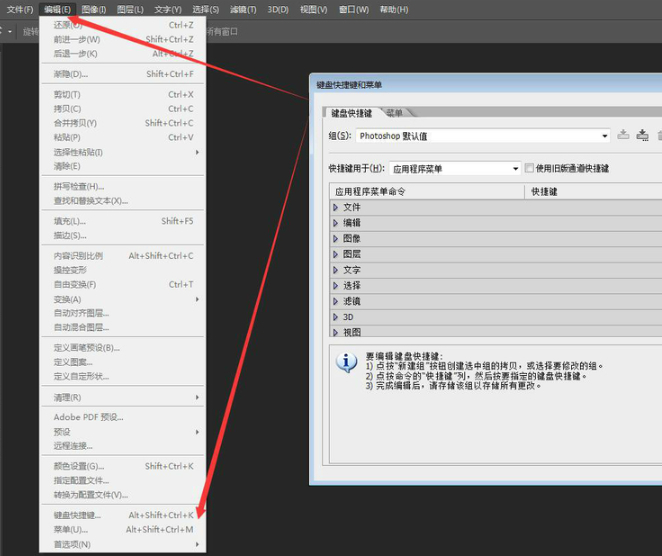Expand the 3D command group
Viewport: 662px width, 556px height.
(x=336, y=317)
